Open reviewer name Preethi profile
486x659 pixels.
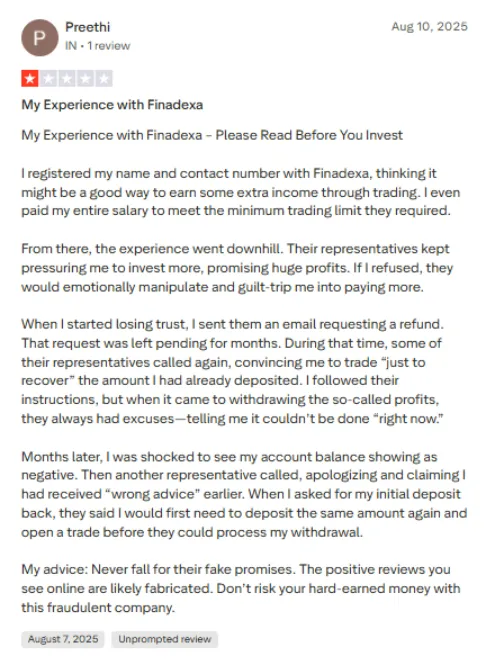(x=87, y=27)
